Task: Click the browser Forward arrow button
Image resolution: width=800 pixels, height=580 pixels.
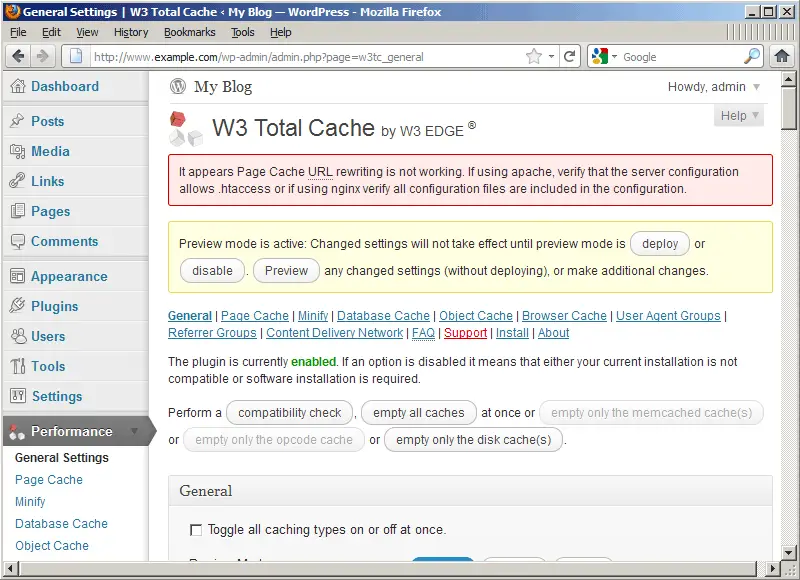Action: [x=43, y=56]
